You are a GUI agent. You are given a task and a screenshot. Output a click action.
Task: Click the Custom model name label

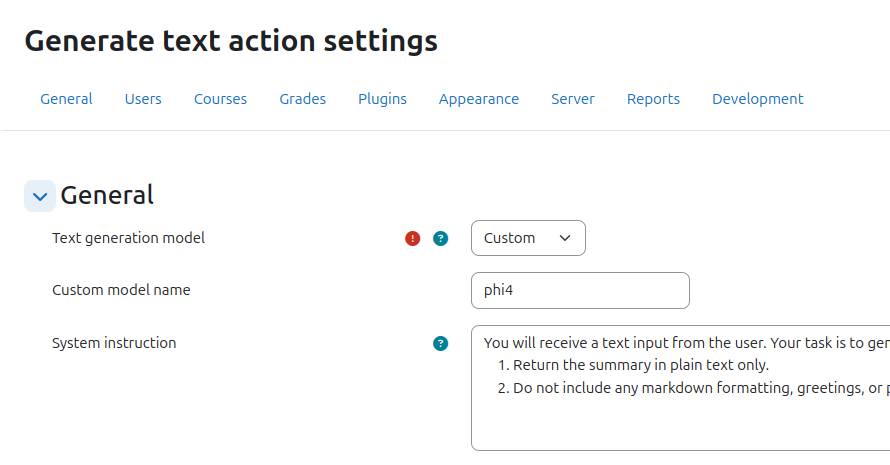click(x=121, y=290)
